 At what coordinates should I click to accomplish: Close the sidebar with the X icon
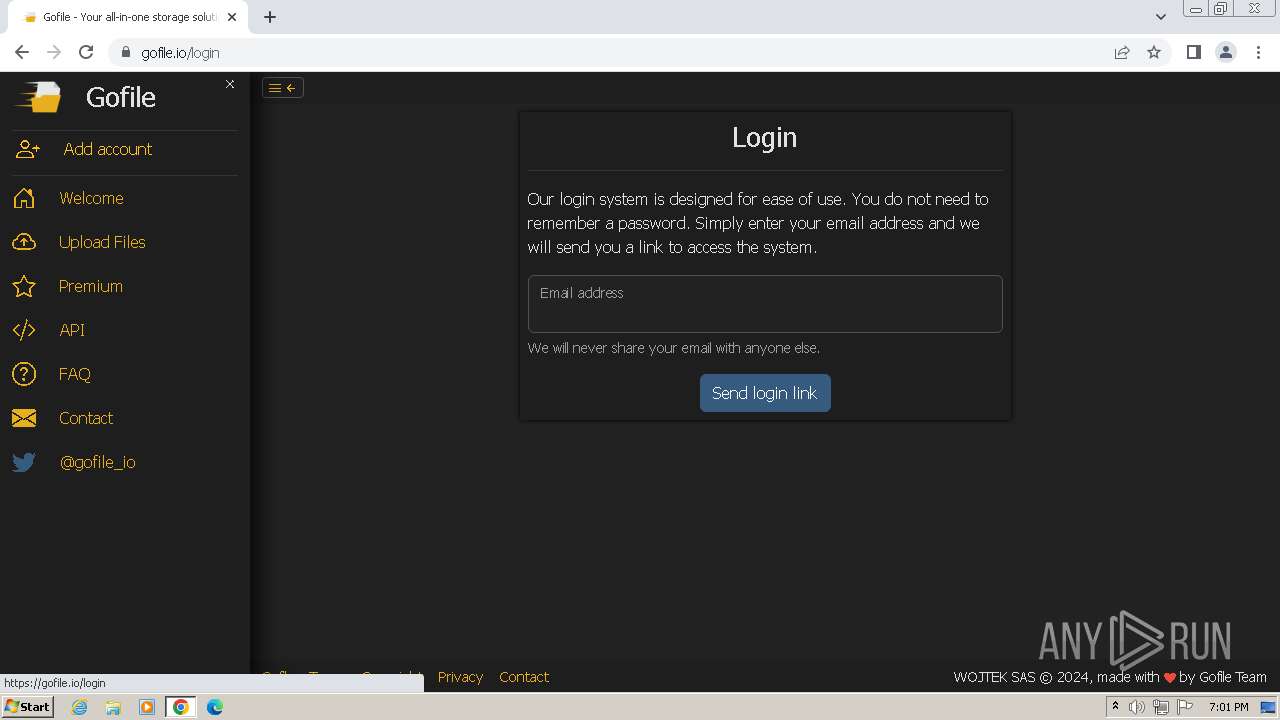pos(230,84)
